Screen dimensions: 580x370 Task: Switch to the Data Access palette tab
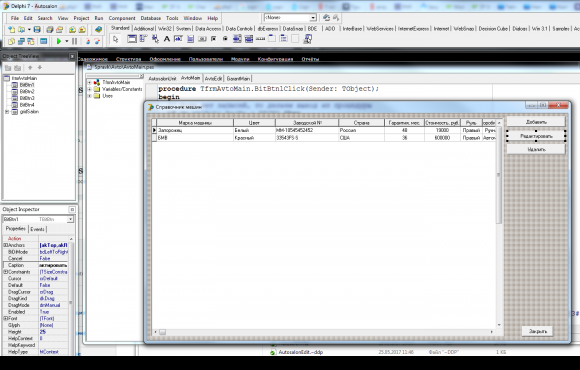click(x=208, y=28)
